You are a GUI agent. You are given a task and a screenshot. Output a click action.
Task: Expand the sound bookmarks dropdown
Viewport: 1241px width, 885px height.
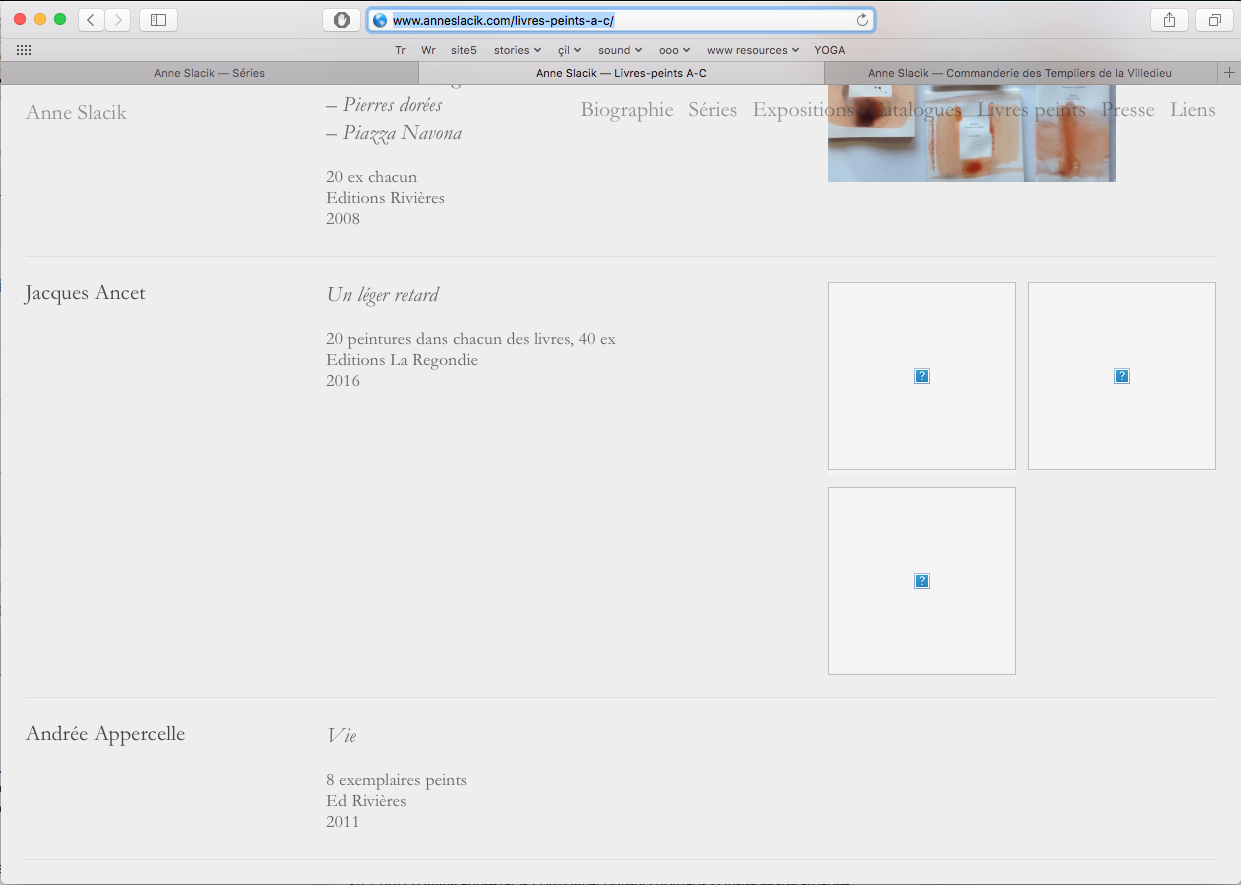[x=619, y=50]
